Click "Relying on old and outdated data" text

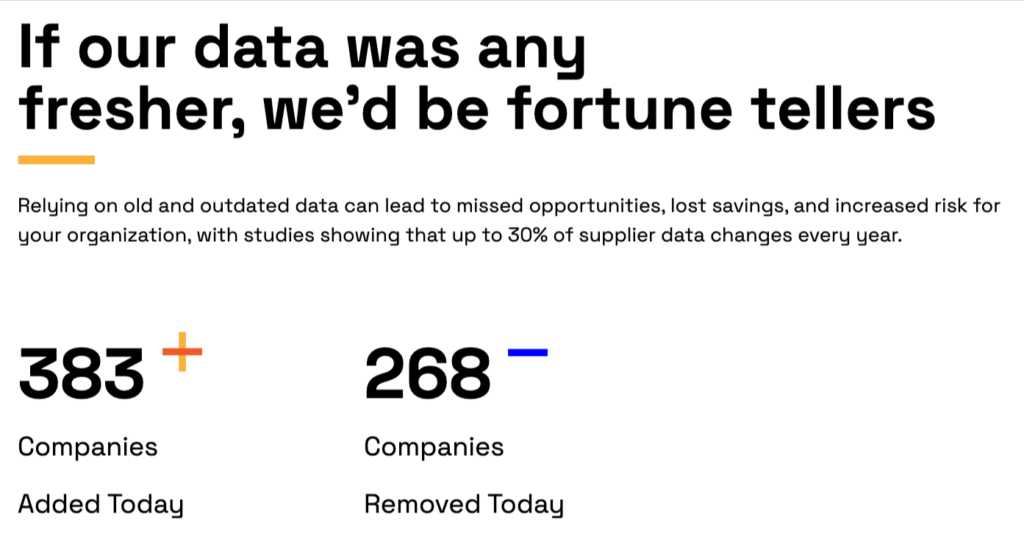tap(152, 207)
